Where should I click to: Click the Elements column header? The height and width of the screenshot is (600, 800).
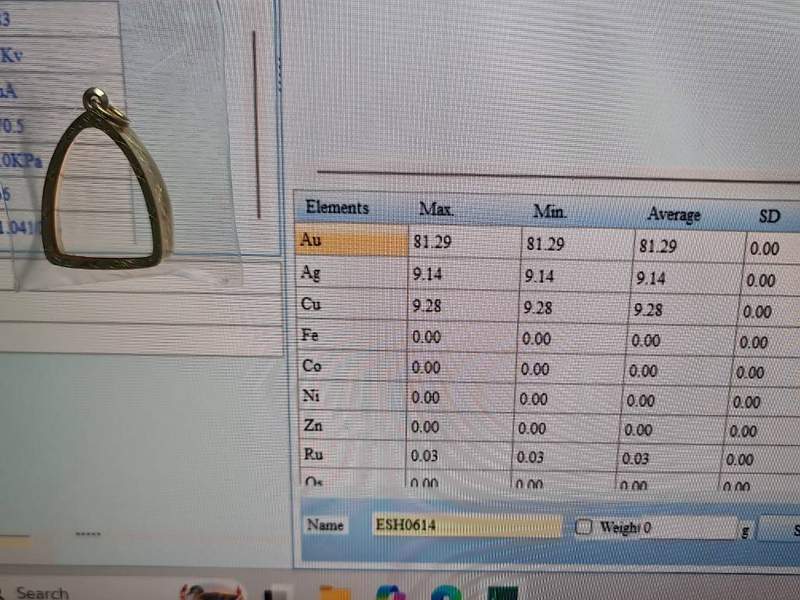pyautogui.click(x=337, y=208)
